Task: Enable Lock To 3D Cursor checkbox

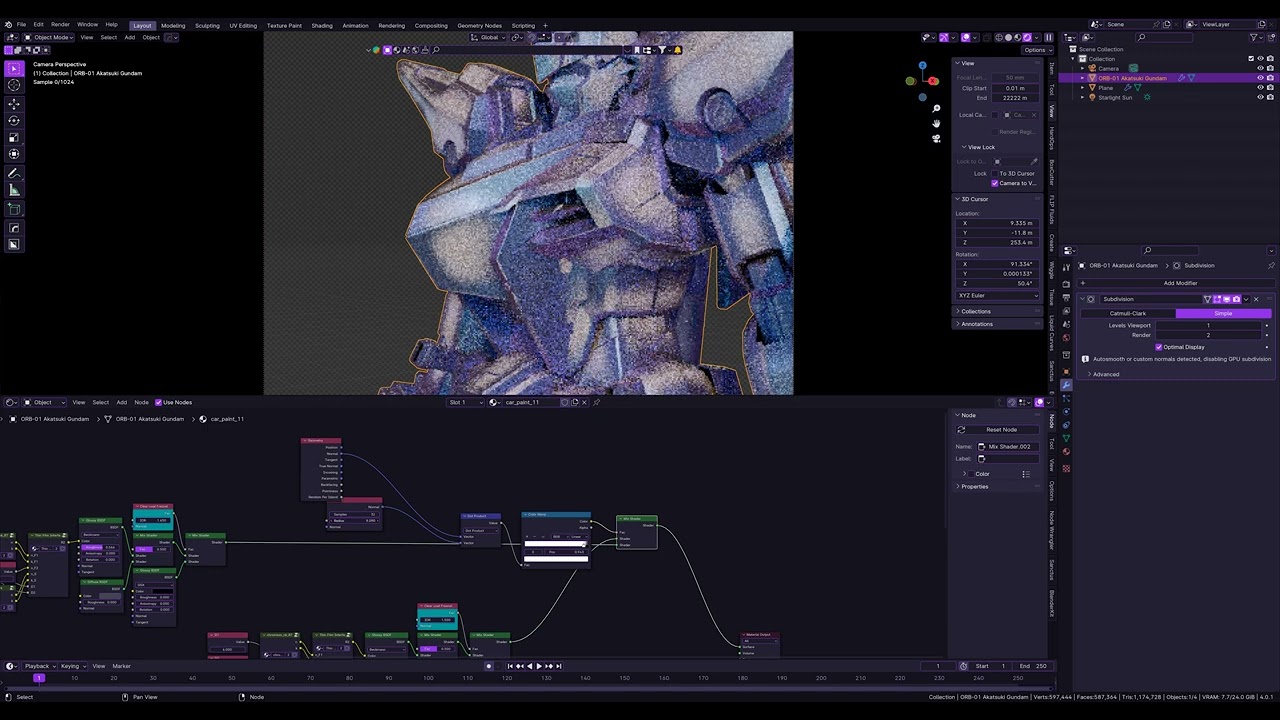Action: click(x=995, y=173)
